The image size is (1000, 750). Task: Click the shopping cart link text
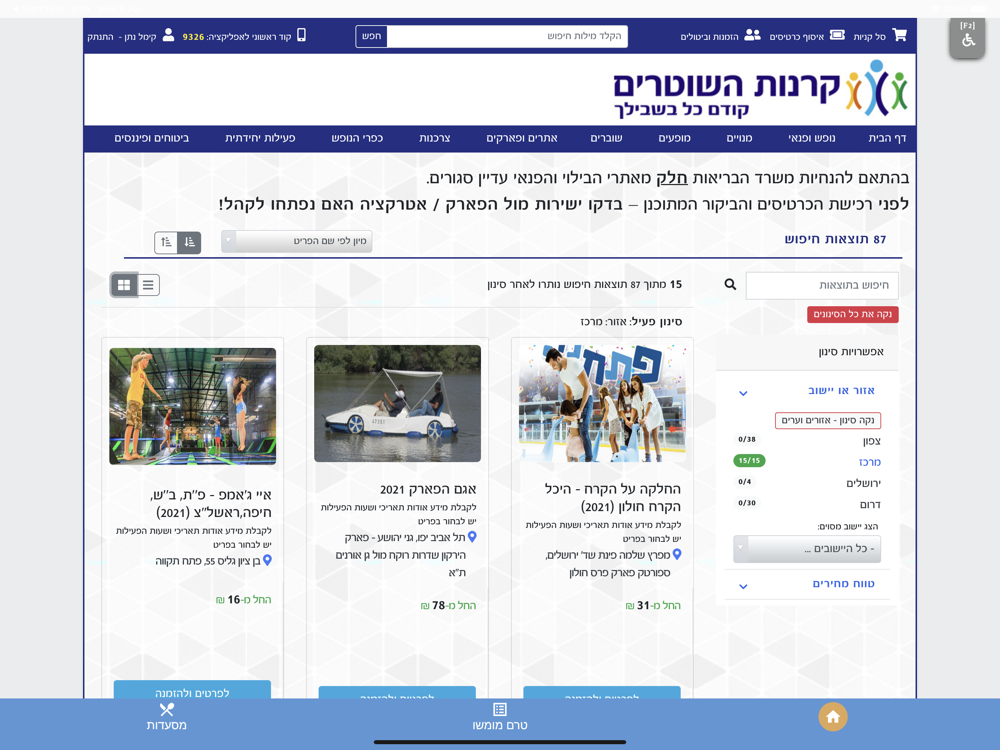869,36
